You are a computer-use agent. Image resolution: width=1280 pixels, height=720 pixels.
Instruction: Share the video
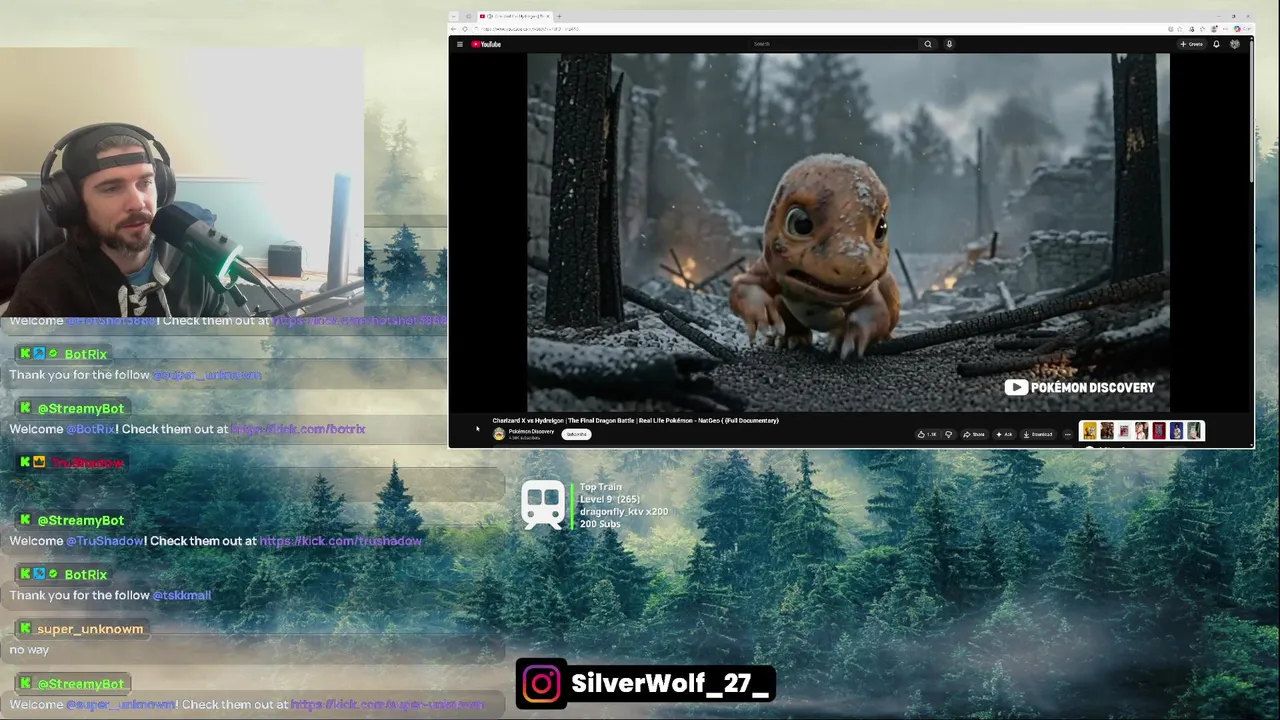(x=974, y=434)
